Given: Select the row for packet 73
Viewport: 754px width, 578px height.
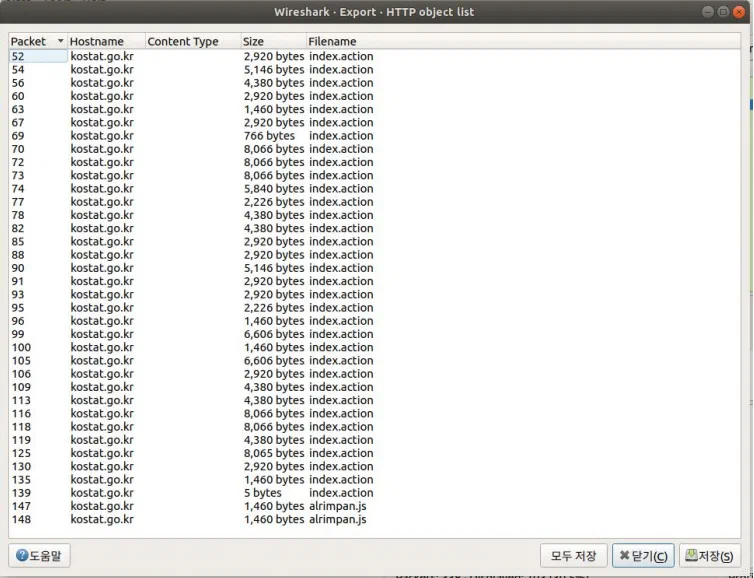Looking at the screenshot, I should pos(375,176).
